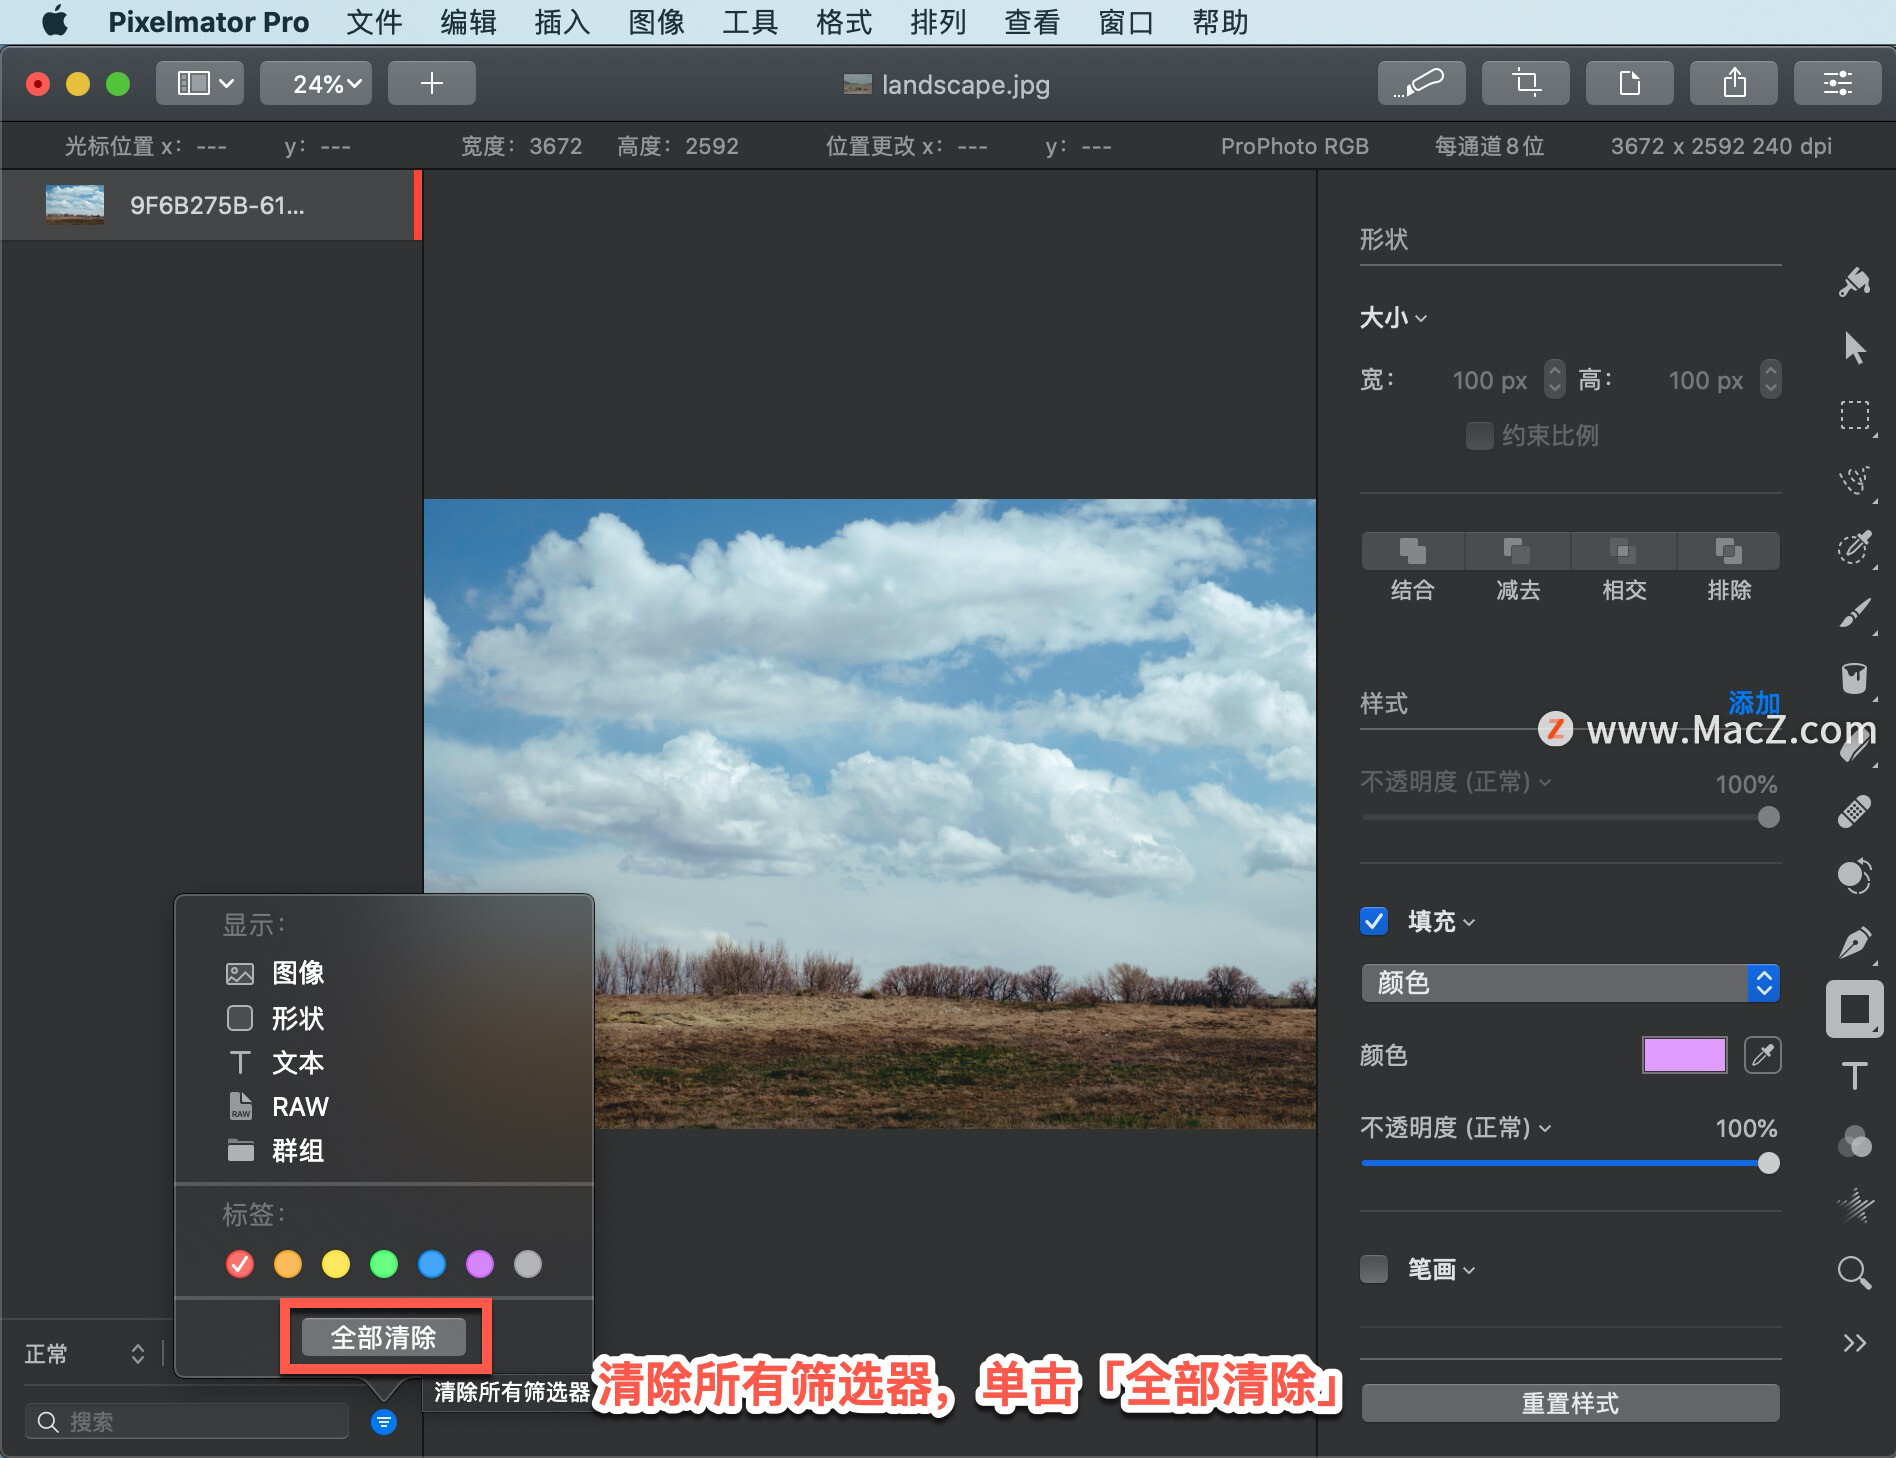The height and width of the screenshot is (1458, 1896).
Task: Toggle the gray tag filter
Action: [x=528, y=1264]
